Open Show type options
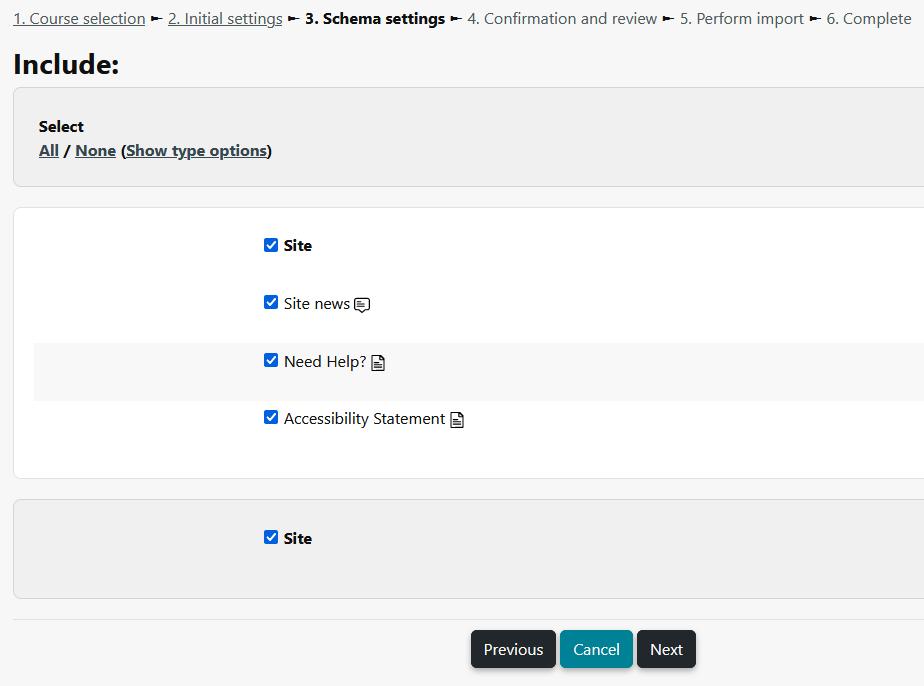The width and height of the screenshot is (924, 686). point(197,150)
